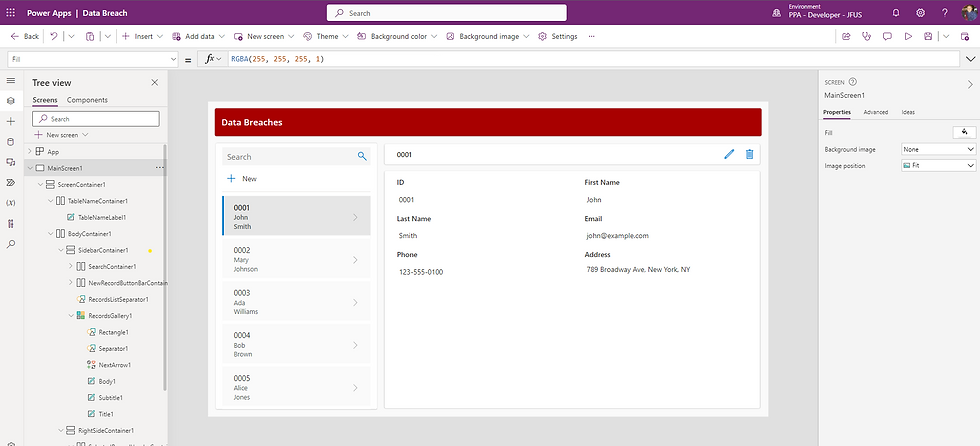Image resolution: width=980 pixels, height=446 pixels.
Task: Open Background image dropdown set to None
Action: (x=939, y=149)
